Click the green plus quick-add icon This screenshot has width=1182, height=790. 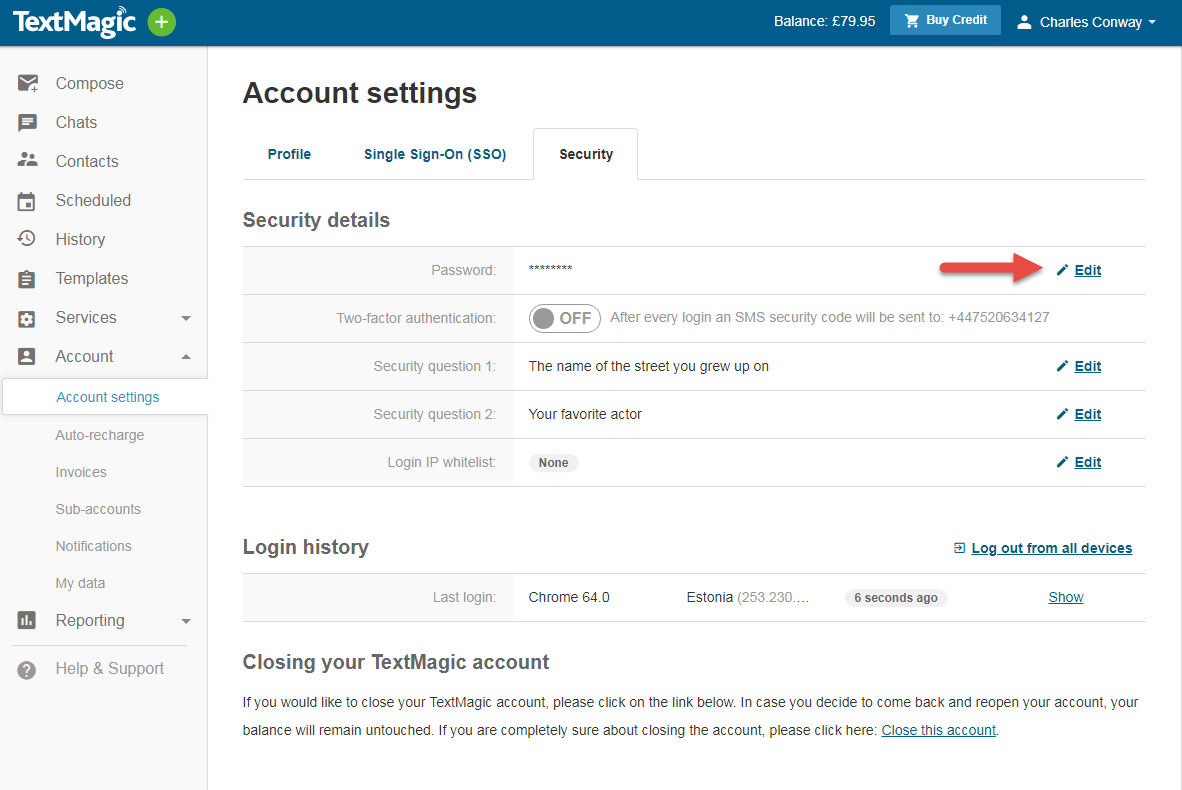(x=162, y=22)
